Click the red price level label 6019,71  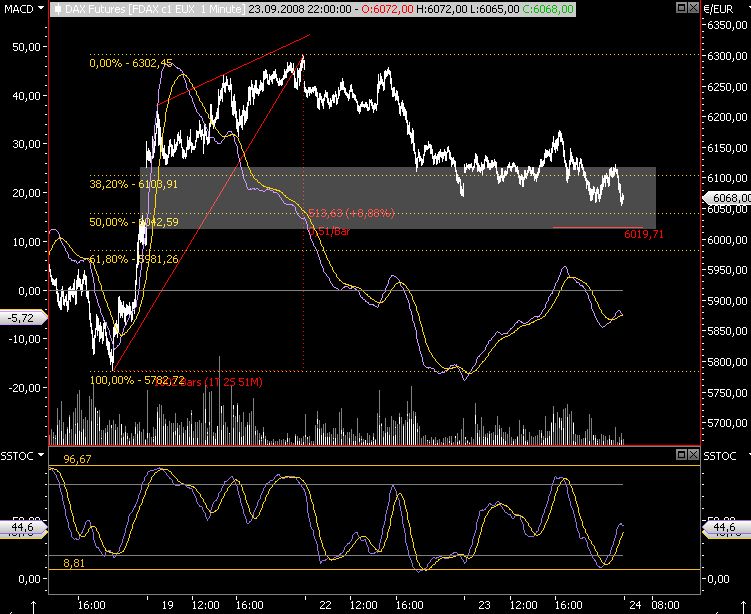click(x=644, y=234)
